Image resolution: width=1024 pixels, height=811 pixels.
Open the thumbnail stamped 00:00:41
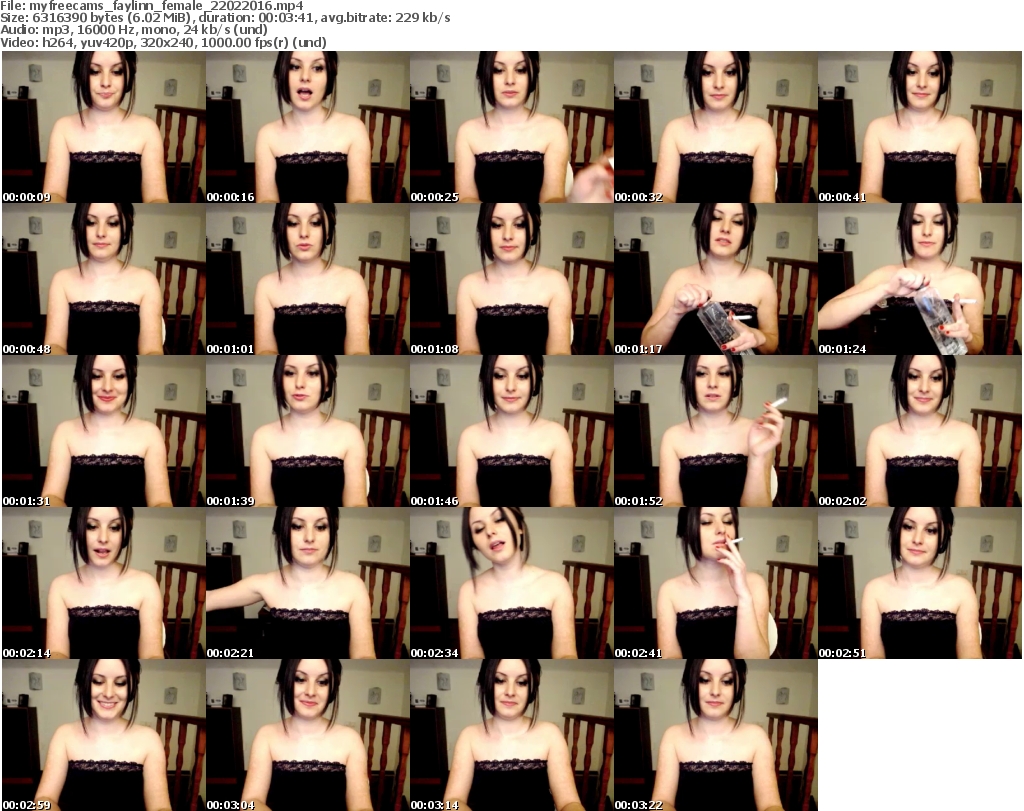tap(920, 127)
